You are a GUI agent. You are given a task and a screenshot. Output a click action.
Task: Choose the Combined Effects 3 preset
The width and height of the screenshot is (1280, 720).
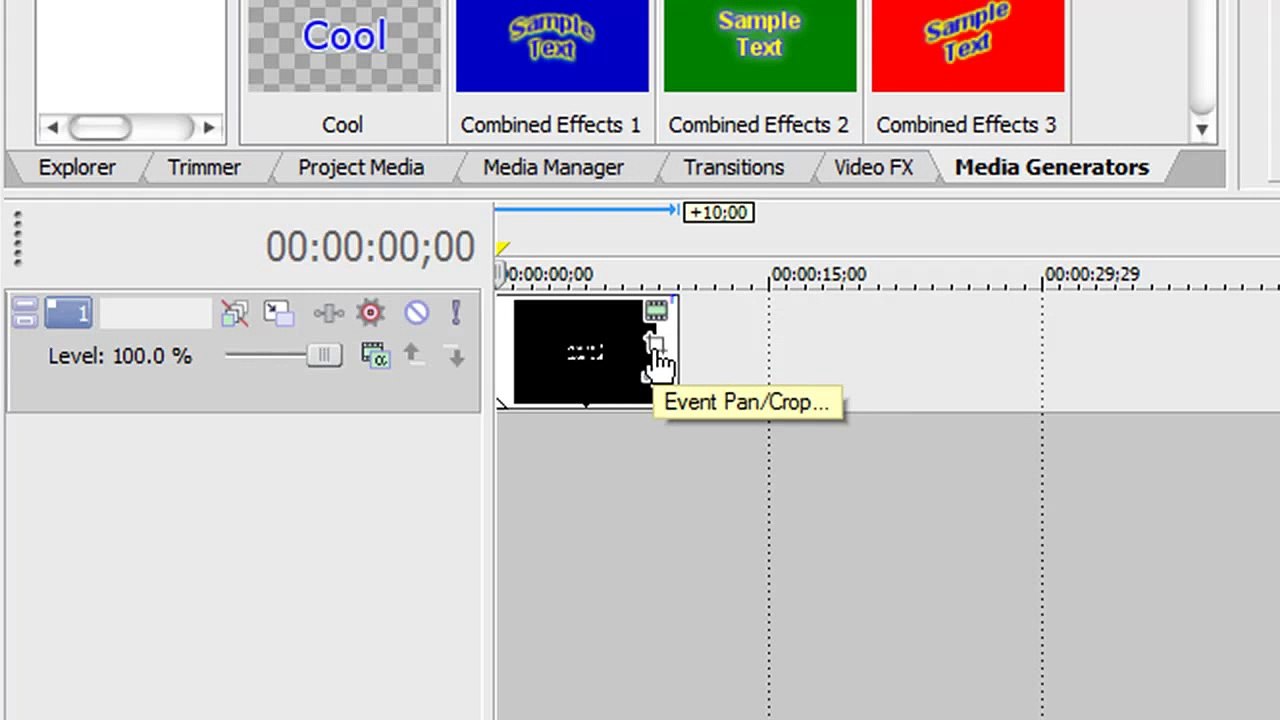(x=968, y=46)
